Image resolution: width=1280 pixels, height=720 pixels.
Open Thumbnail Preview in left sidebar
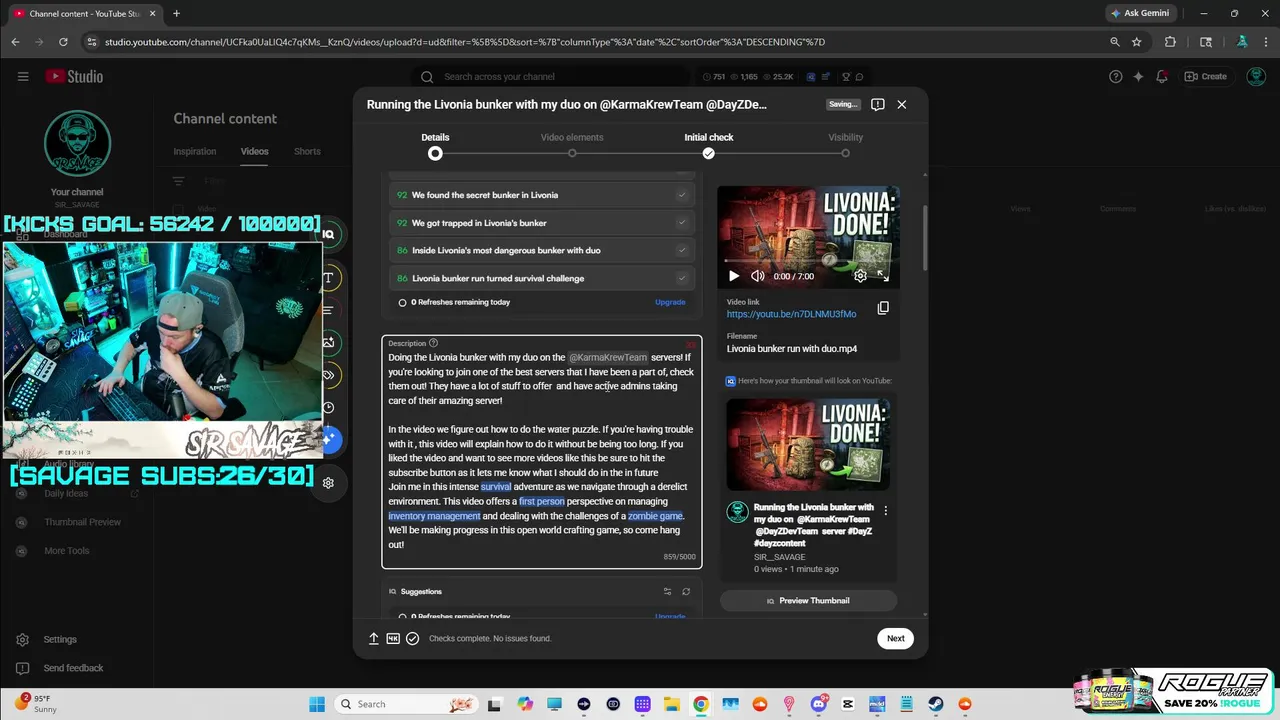(x=82, y=522)
